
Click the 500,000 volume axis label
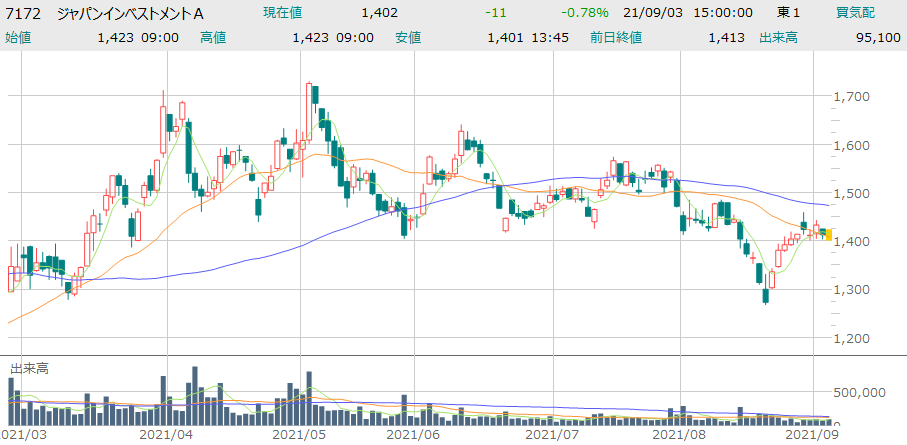point(863,394)
